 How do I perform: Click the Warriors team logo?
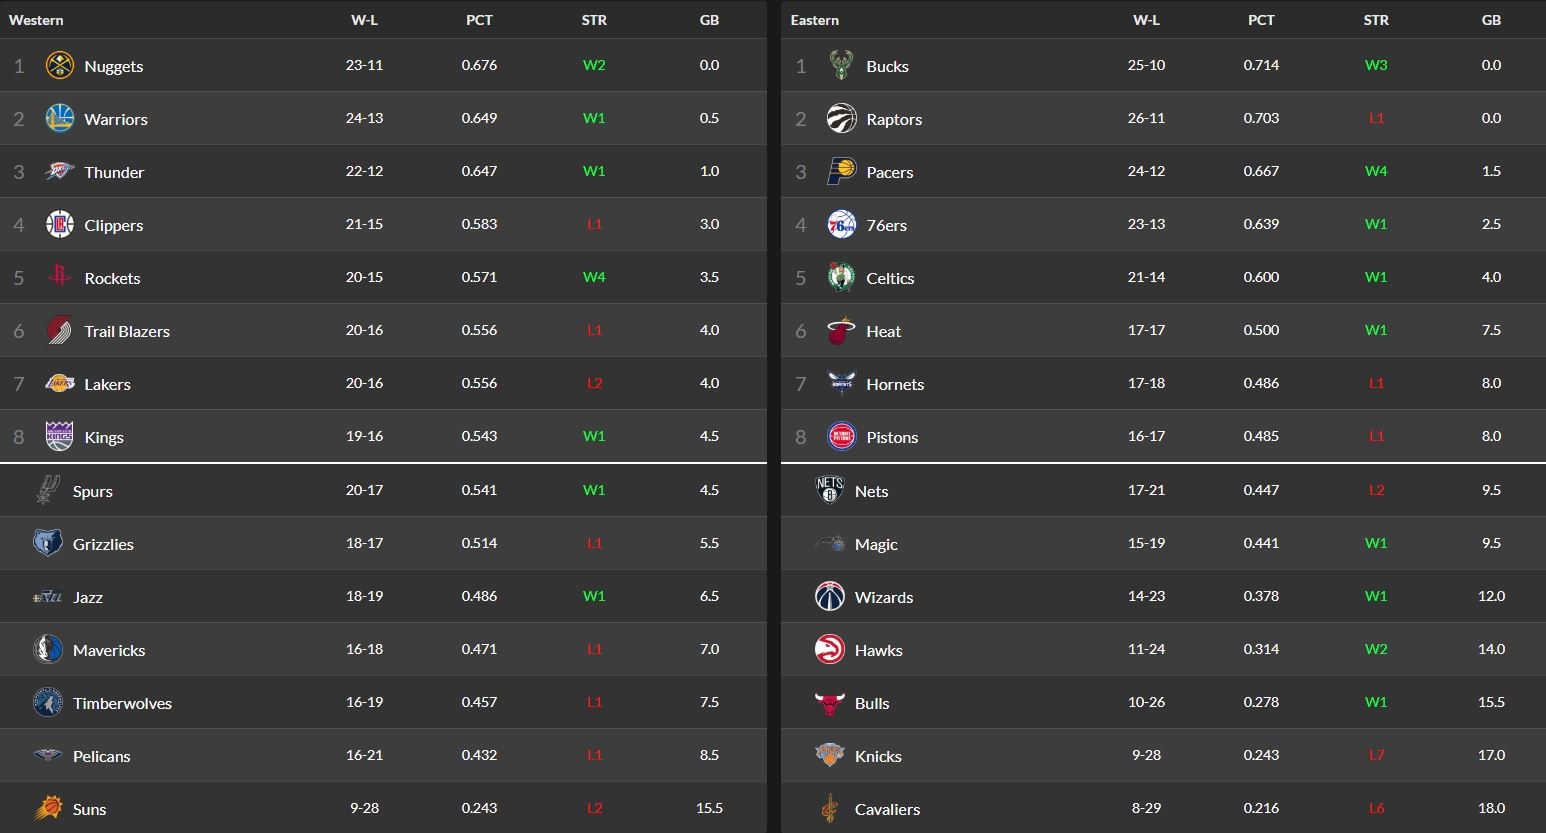pyautogui.click(x=60, y=119)
